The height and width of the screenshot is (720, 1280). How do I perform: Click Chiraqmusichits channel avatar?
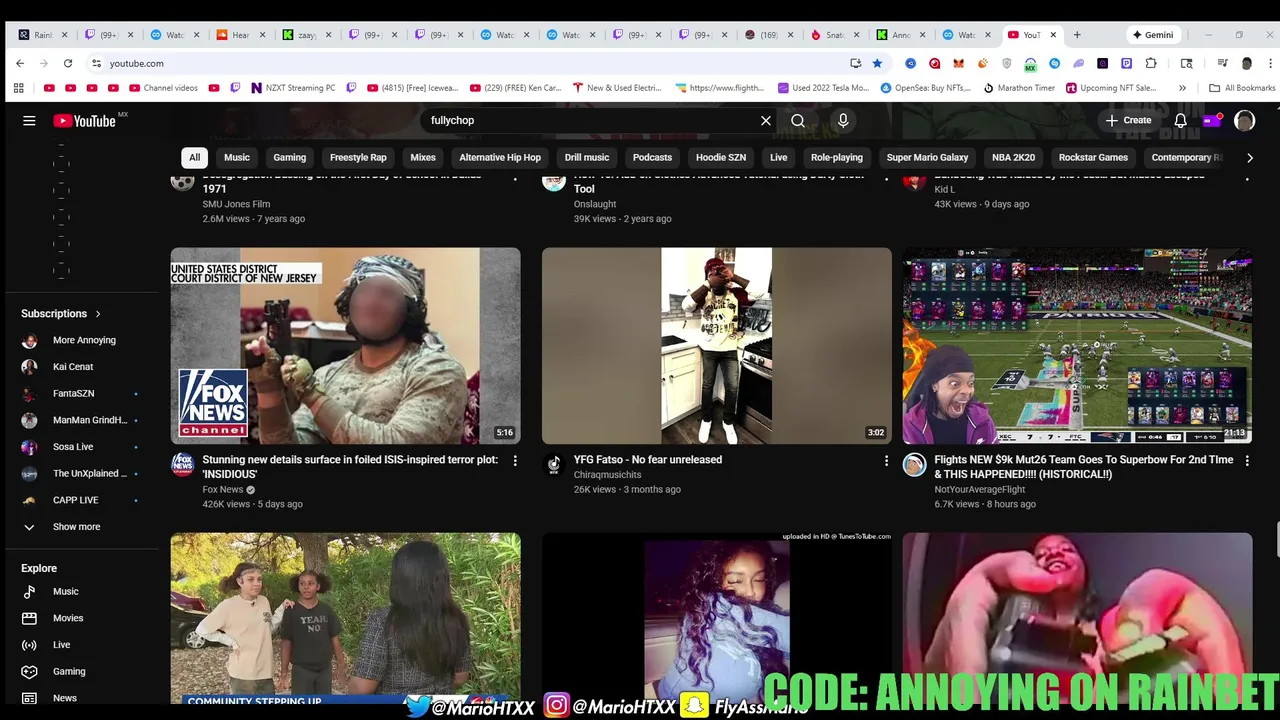553,464
